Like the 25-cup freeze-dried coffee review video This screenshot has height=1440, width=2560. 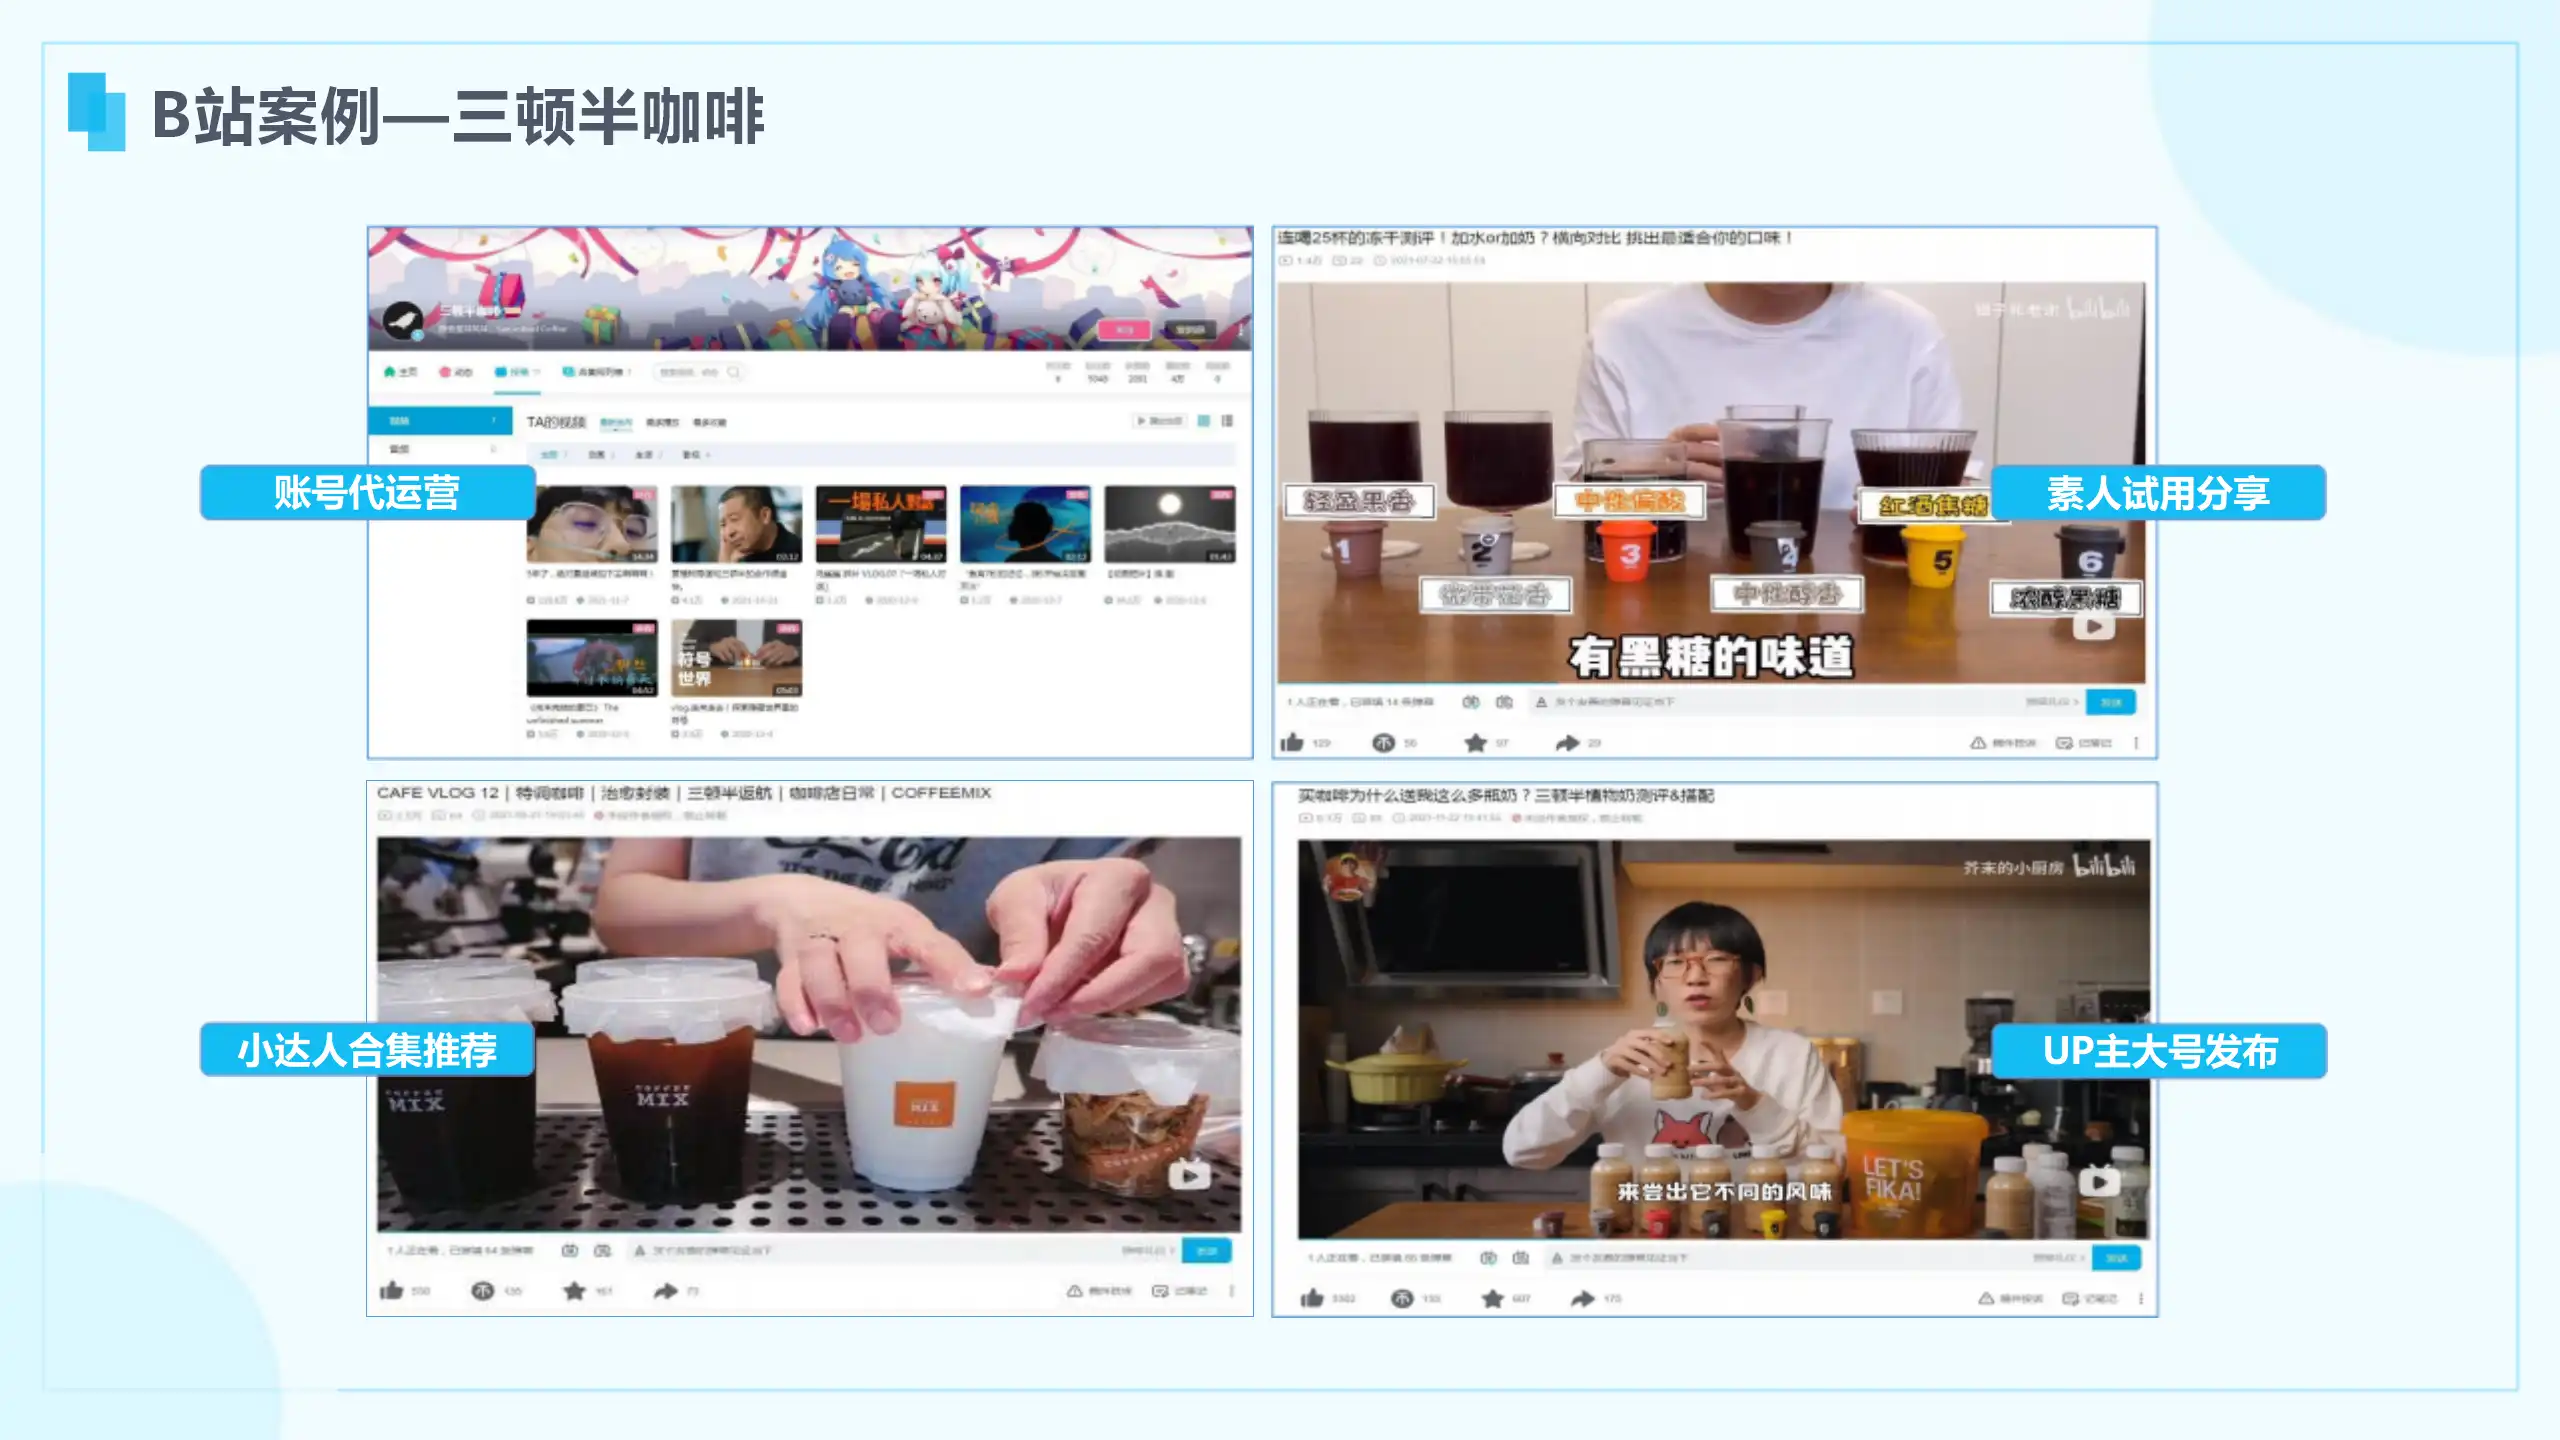click(1292, 742)
